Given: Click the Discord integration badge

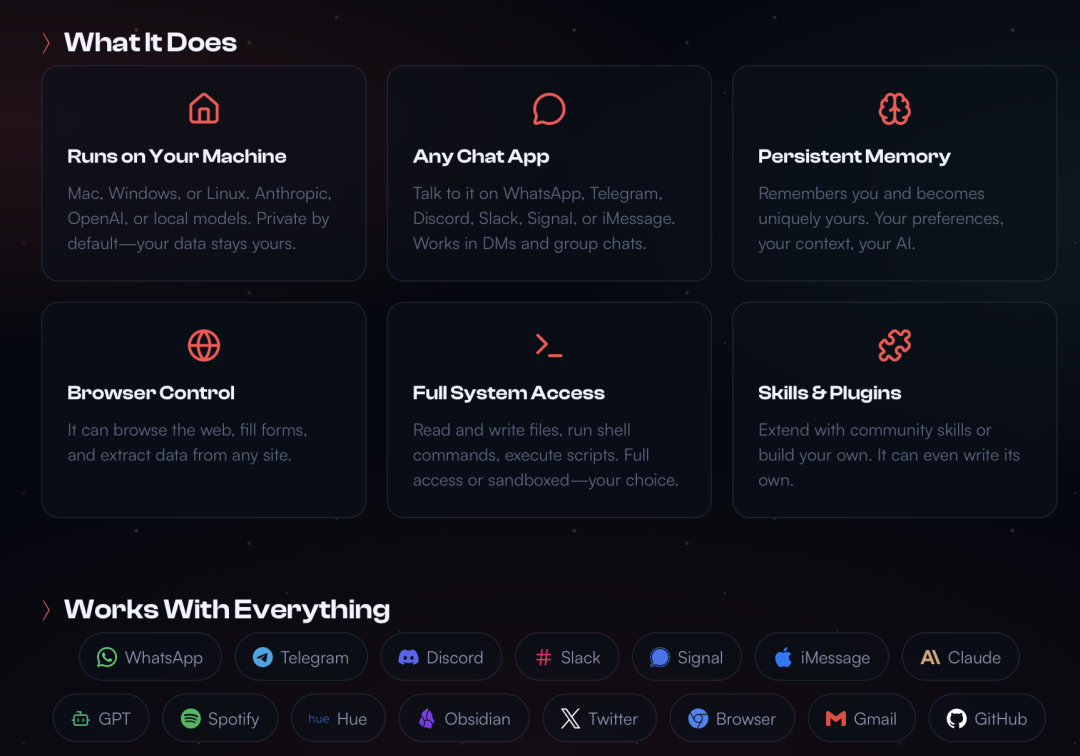Looking at the screenshot, I should pyautogui.click(x=441, y=657).
